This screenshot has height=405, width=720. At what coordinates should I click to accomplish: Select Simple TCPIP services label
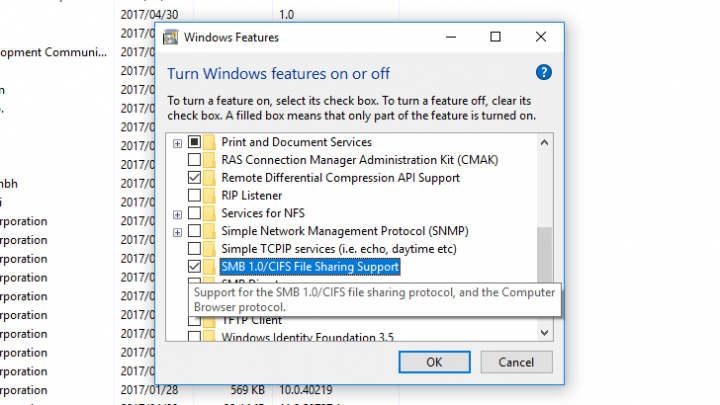pos(339,249)
